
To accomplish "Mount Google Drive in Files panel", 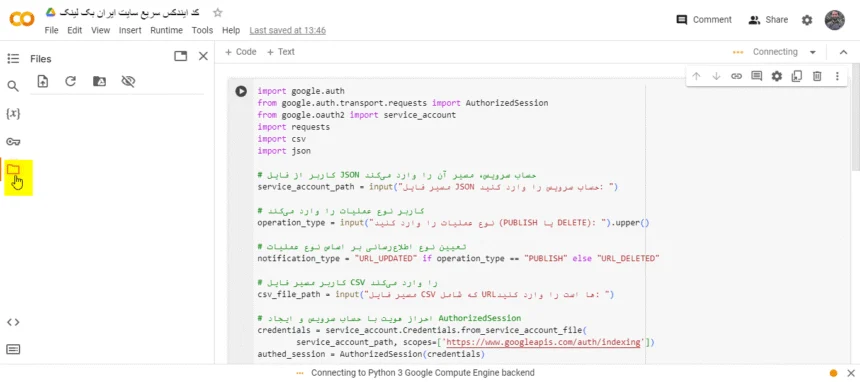I will (x=99, y=81).
